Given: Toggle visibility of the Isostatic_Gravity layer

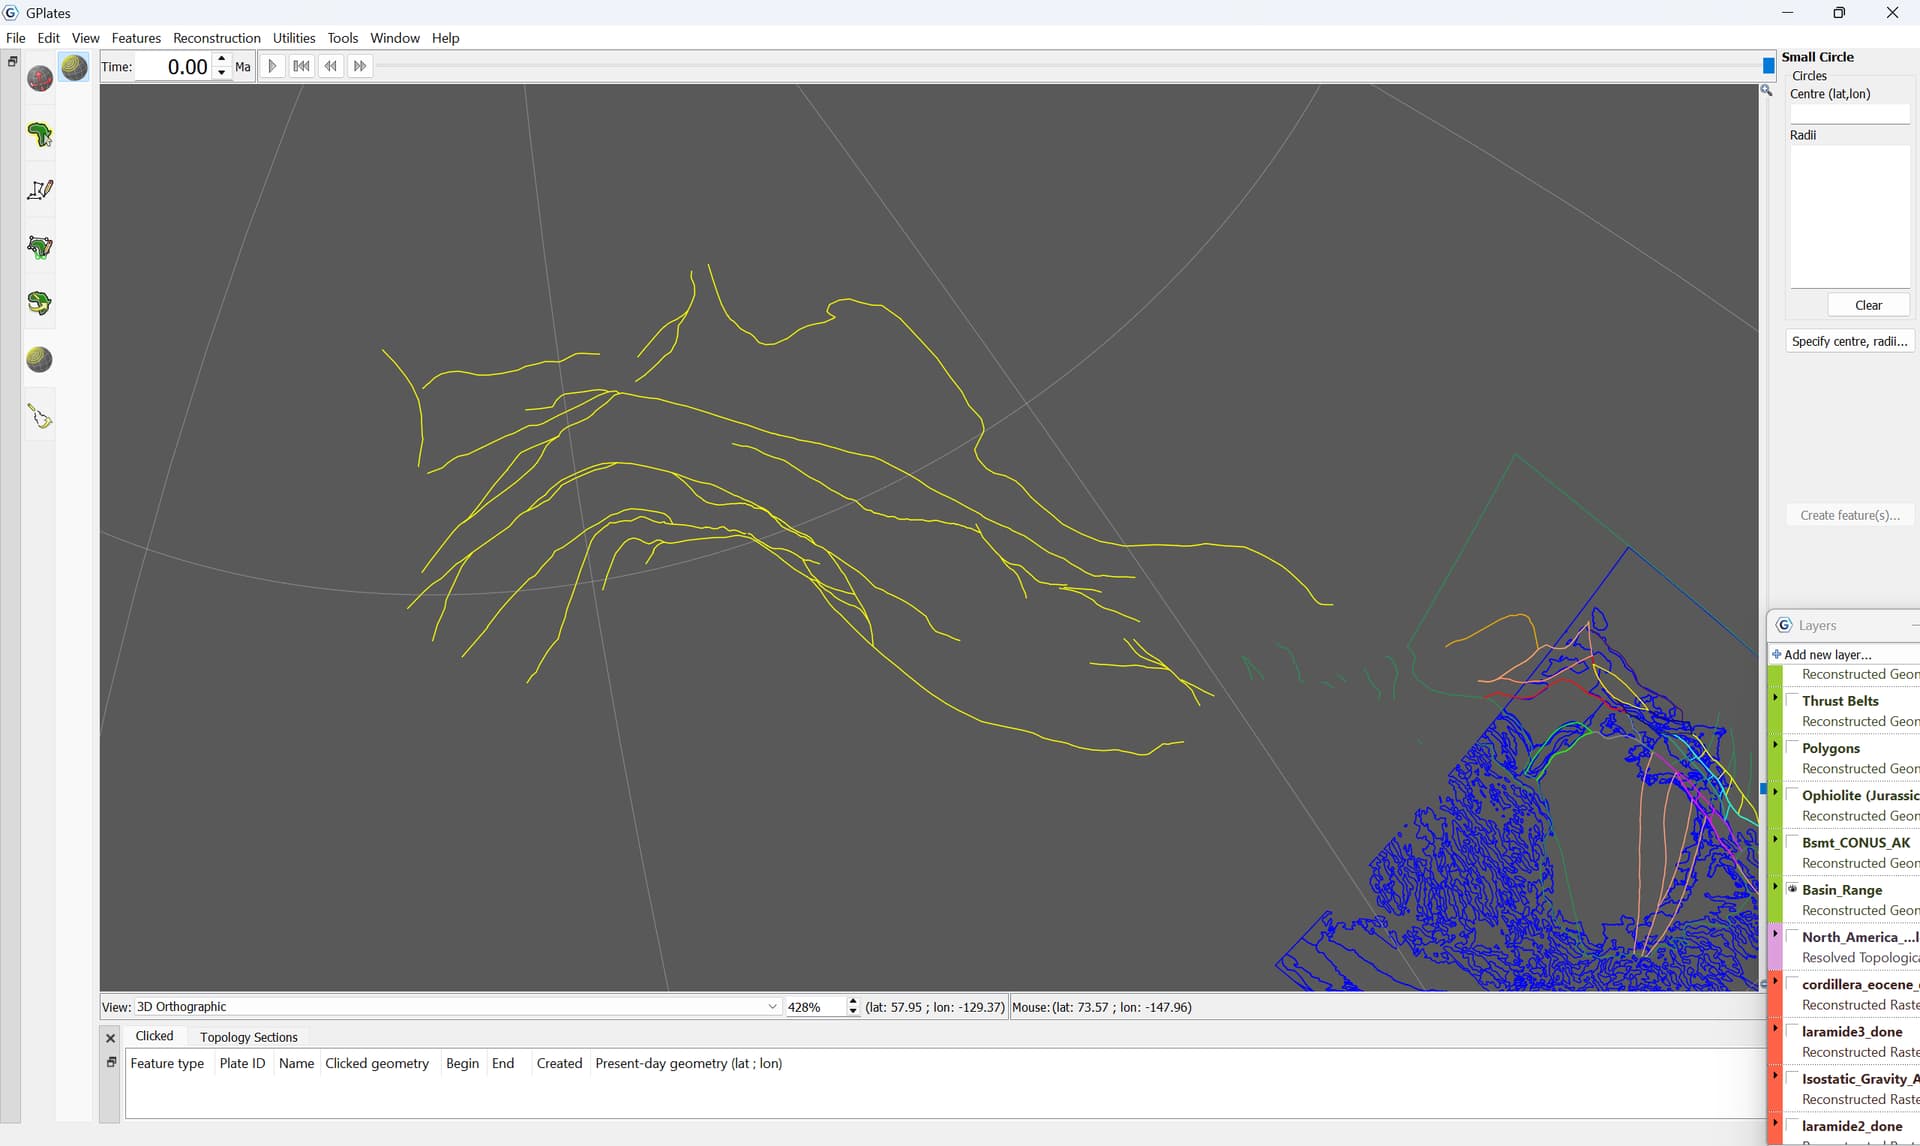Looking at the screenshot, I should coord(1793,1077).
